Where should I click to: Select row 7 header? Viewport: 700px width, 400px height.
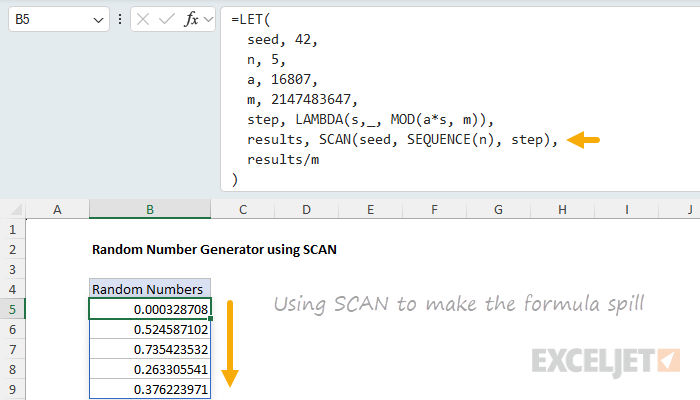[12, 350]
